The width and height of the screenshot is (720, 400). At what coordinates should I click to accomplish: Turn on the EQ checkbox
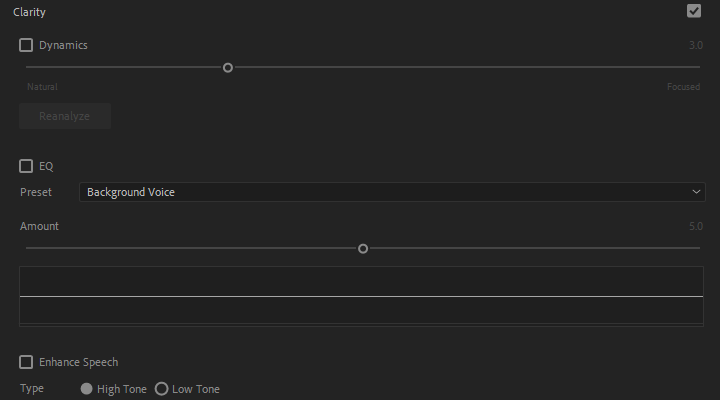(26, 166)
